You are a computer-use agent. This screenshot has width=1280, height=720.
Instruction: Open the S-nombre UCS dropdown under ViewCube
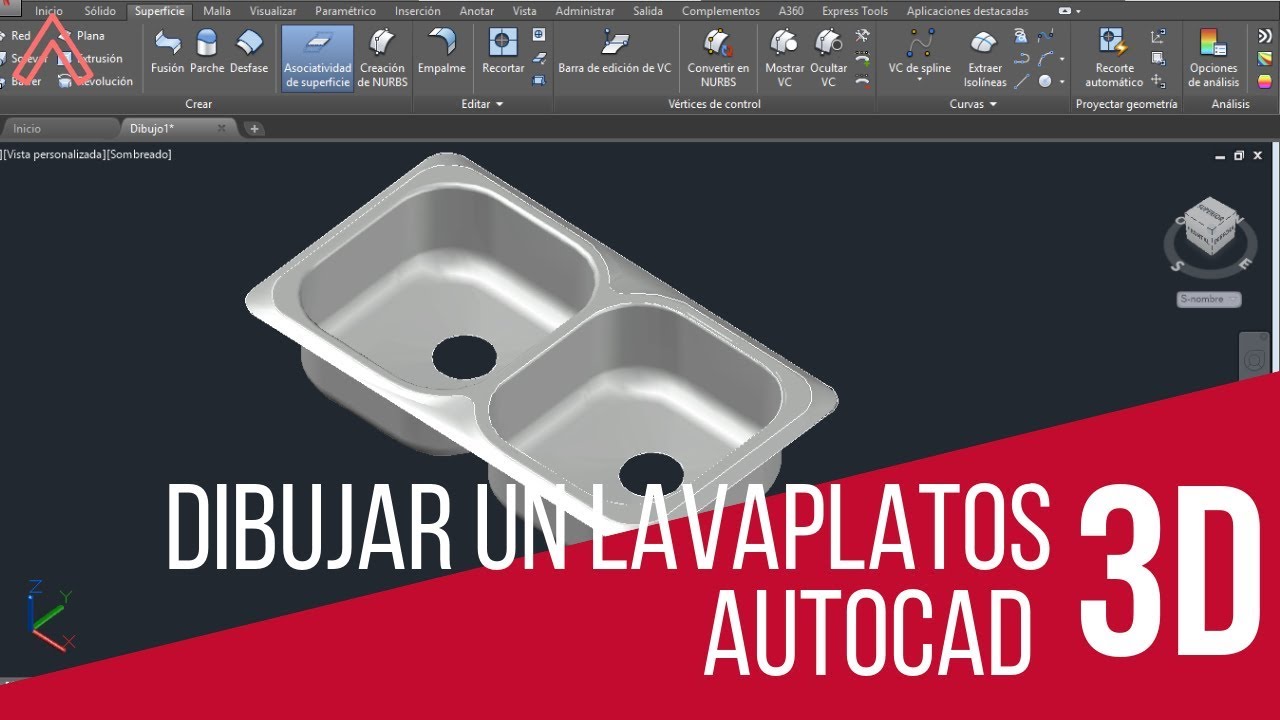[1209, 299]
